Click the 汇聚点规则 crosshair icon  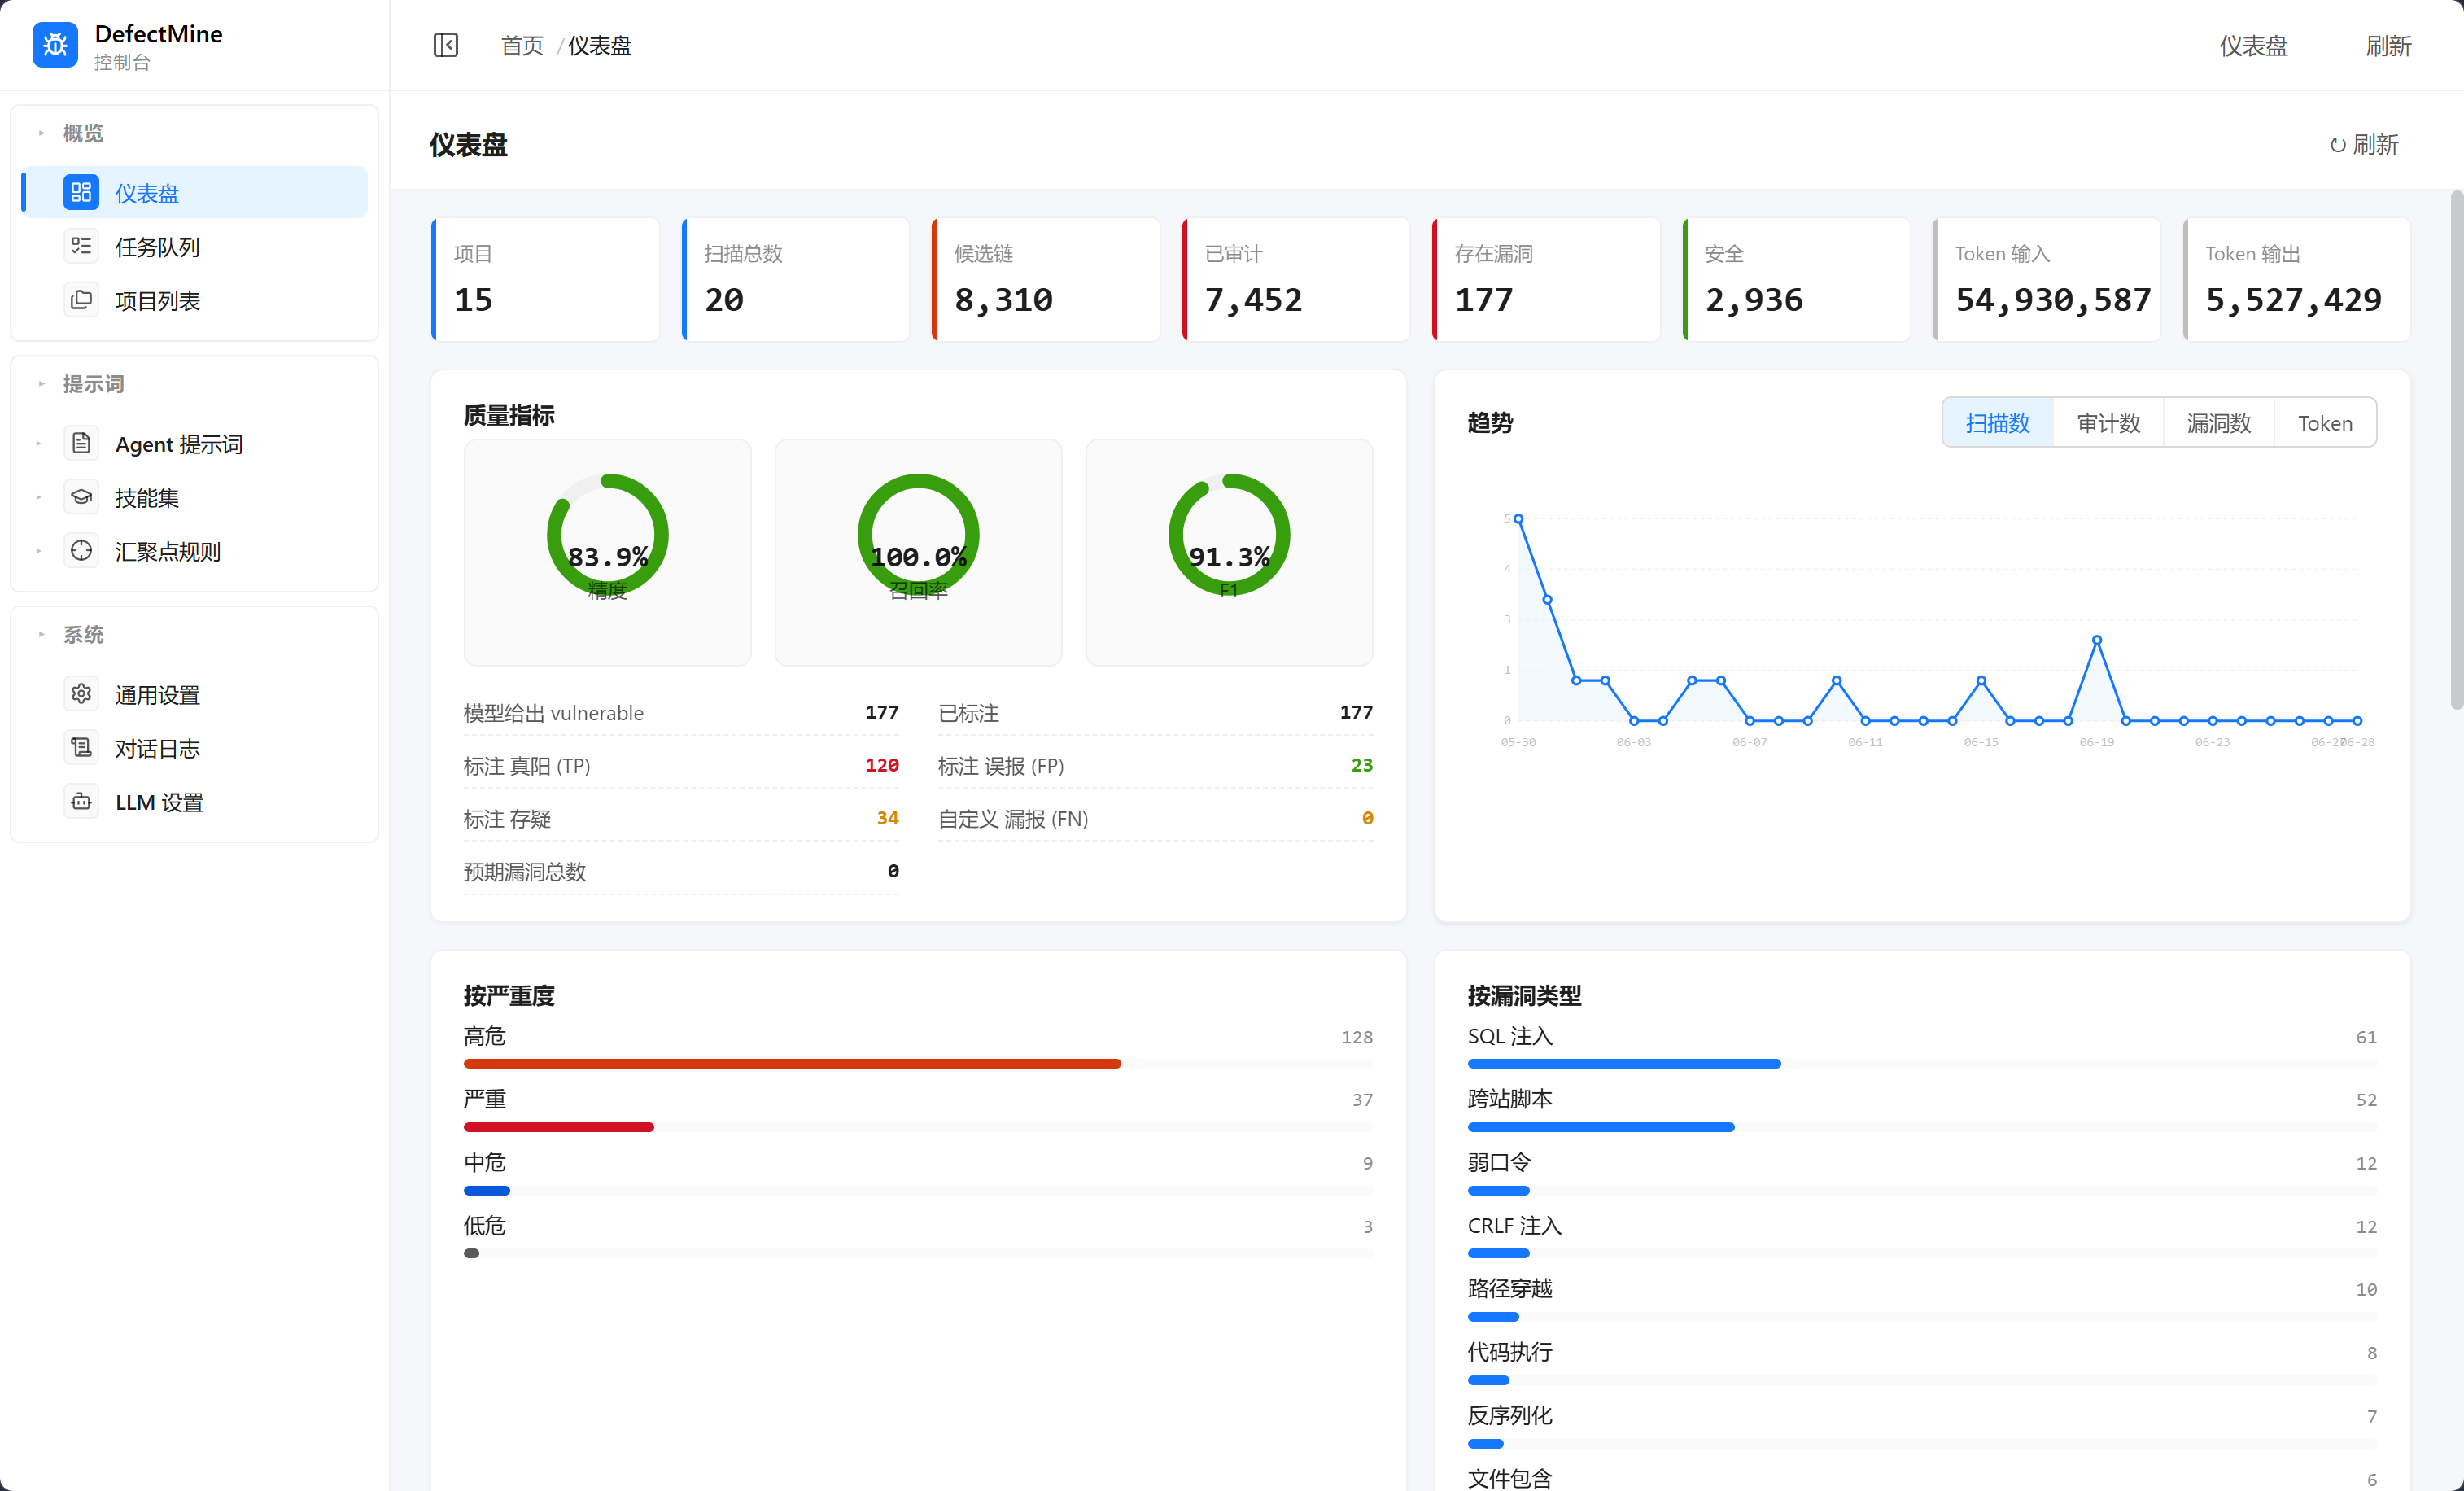81,551
